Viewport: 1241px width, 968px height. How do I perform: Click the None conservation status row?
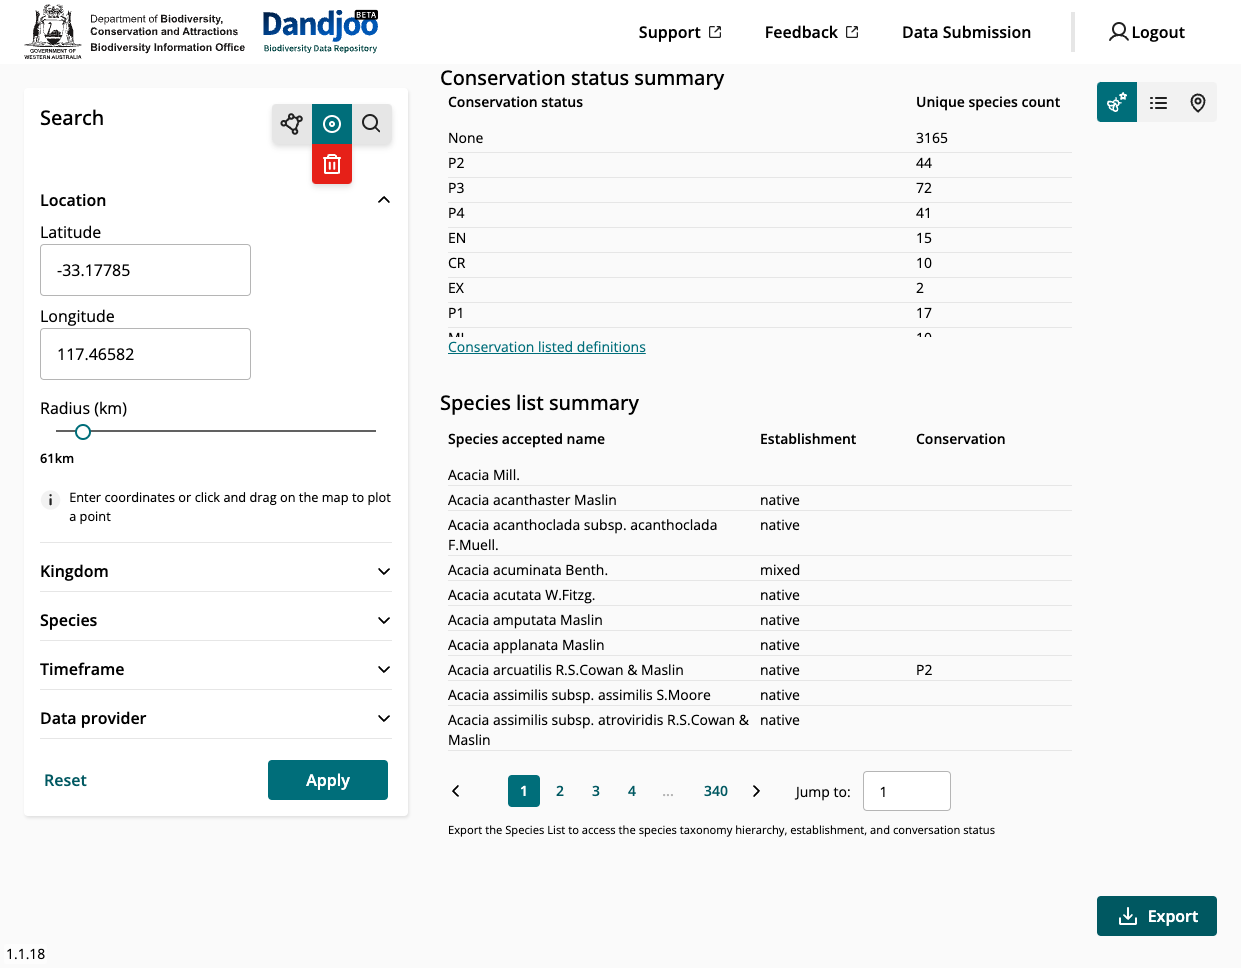pos(760,138)
